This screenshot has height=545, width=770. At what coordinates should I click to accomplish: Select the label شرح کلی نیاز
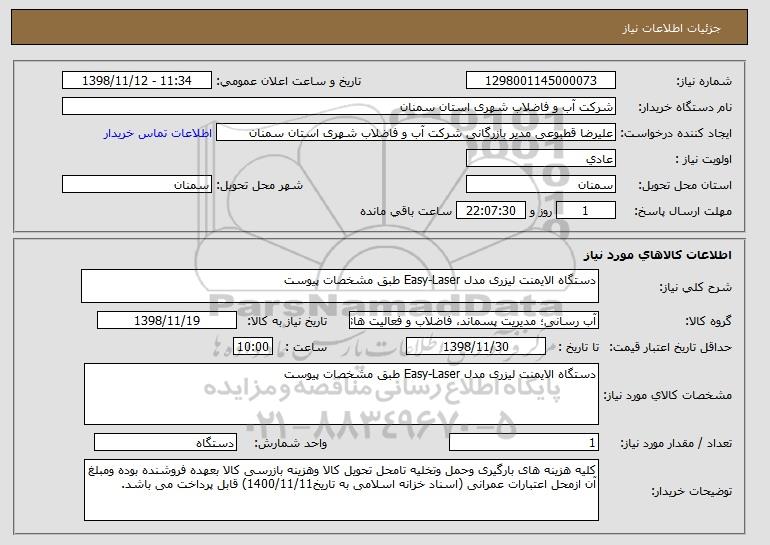tap(695, 287)
